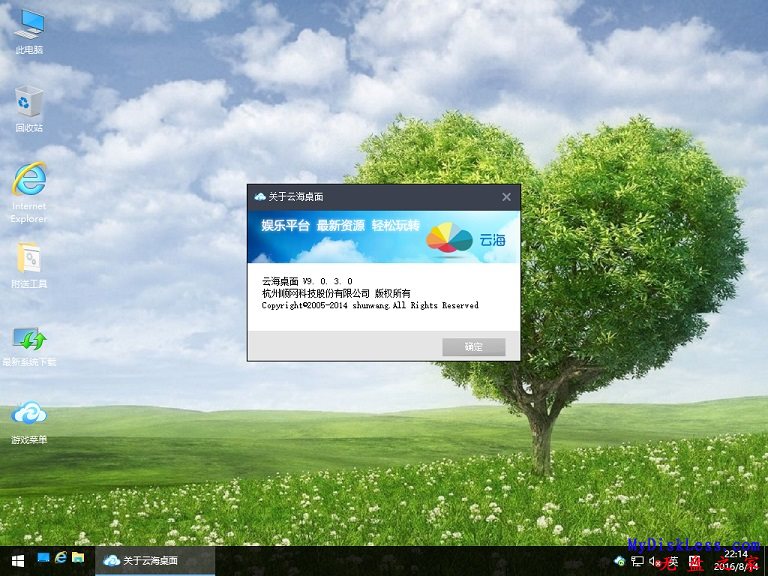The height and width of the screenshot is (576, 768).
Task: Click the cloud icon in the dialog title bar
Action: [x=260, y=197]
